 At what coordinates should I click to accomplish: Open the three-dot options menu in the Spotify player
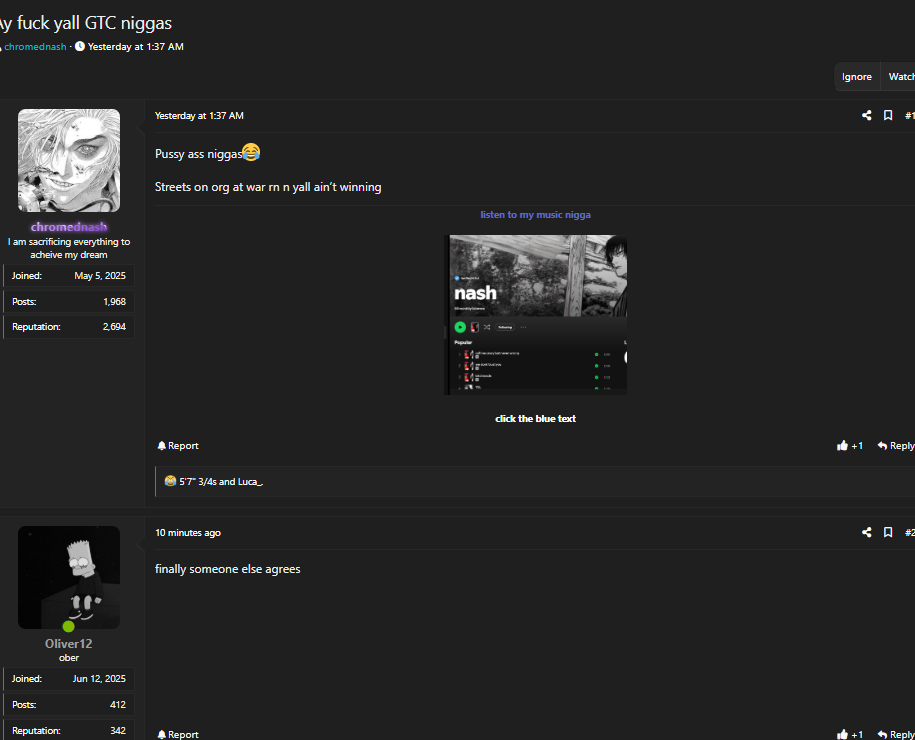pos(523,327)
